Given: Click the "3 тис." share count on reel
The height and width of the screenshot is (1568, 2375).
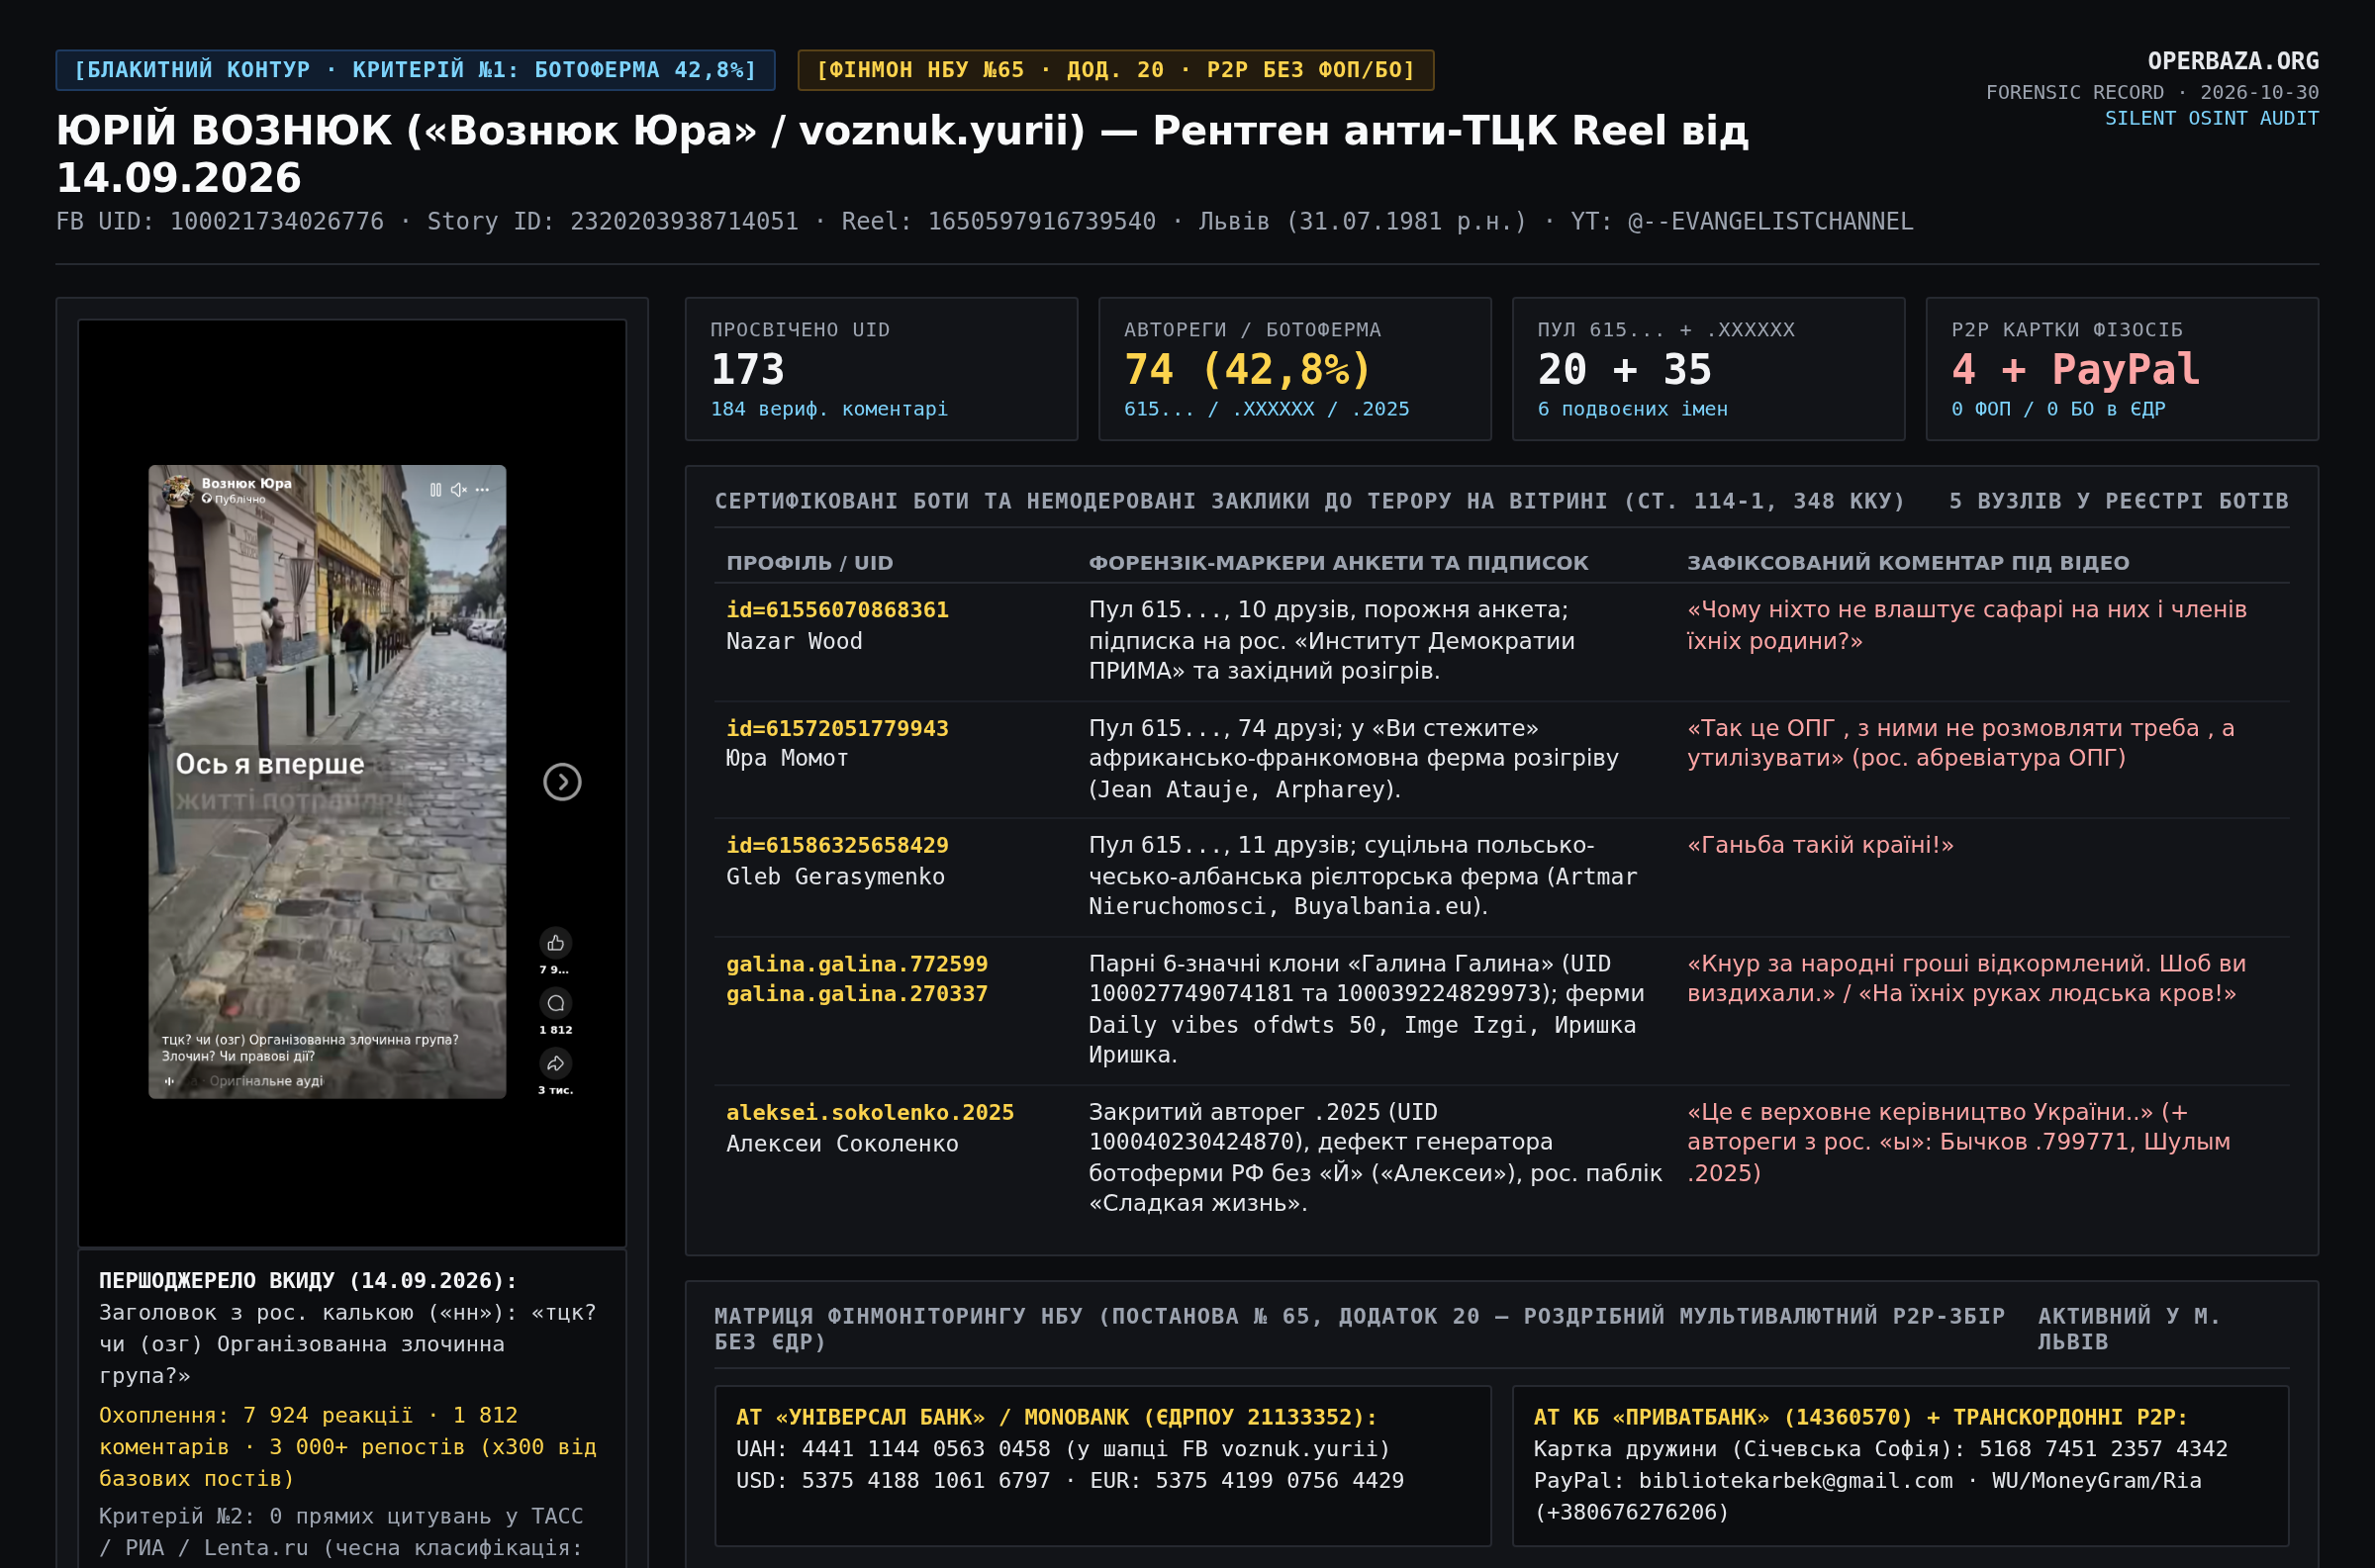Looking at the screenshot, I should tap(556, 1091).
